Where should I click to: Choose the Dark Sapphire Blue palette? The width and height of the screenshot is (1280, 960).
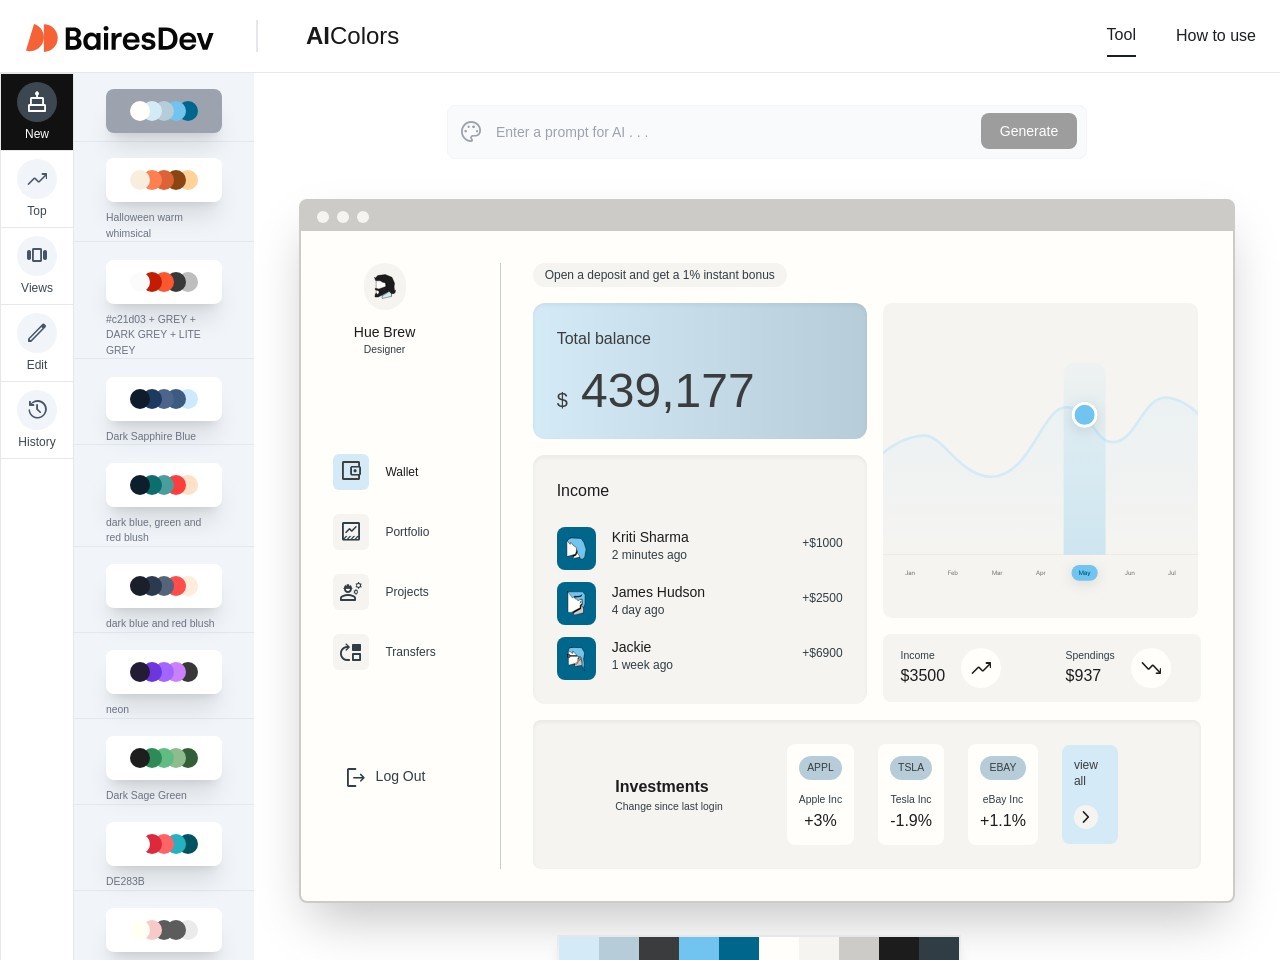[x=164, y=399]
